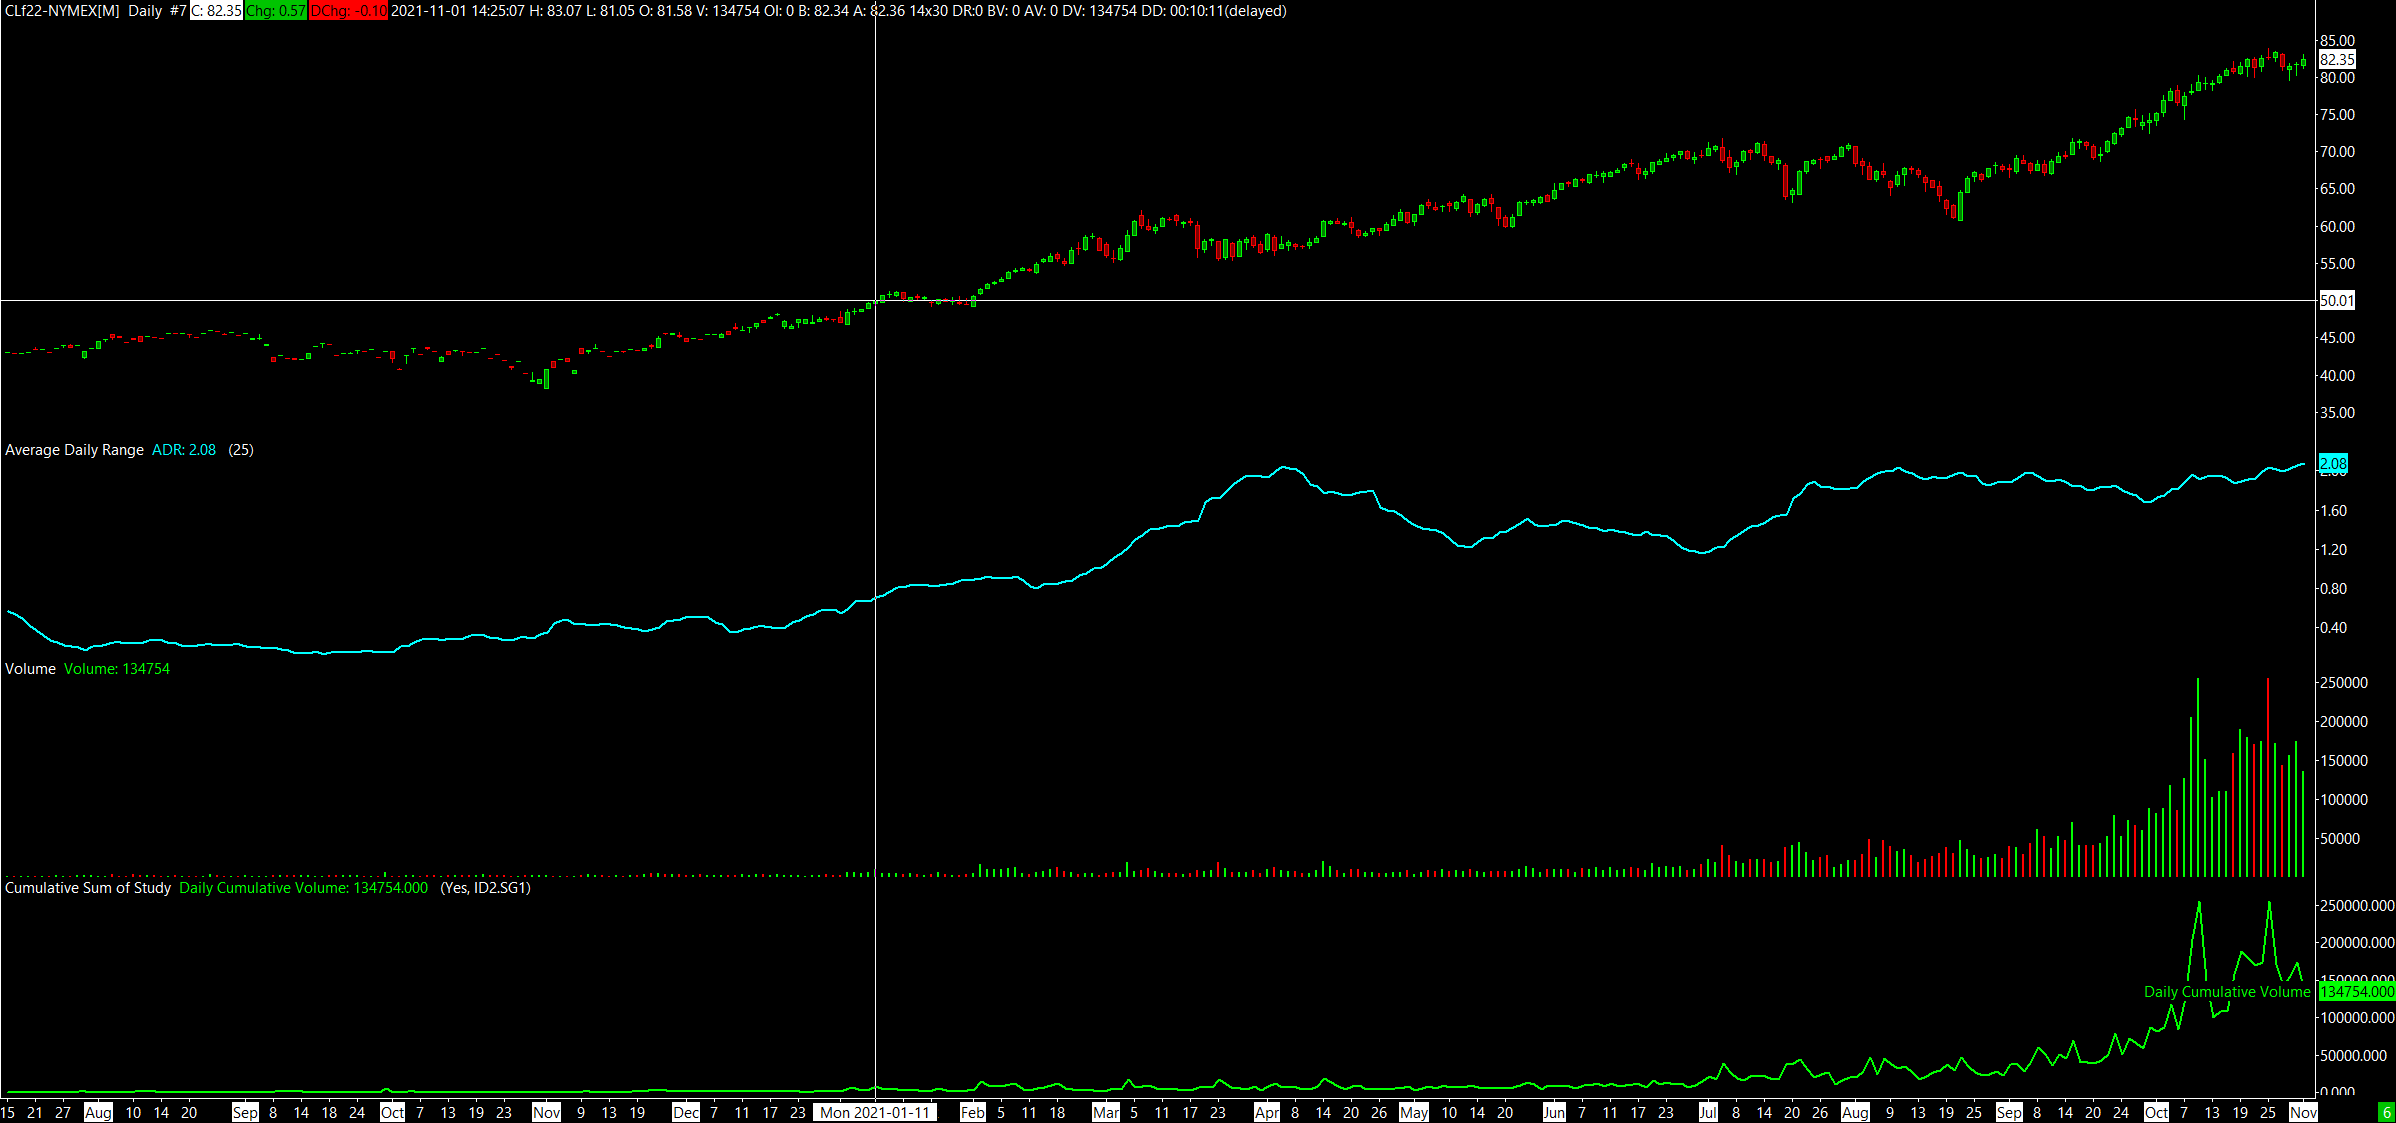Select the Volume study label

[30, 669]
